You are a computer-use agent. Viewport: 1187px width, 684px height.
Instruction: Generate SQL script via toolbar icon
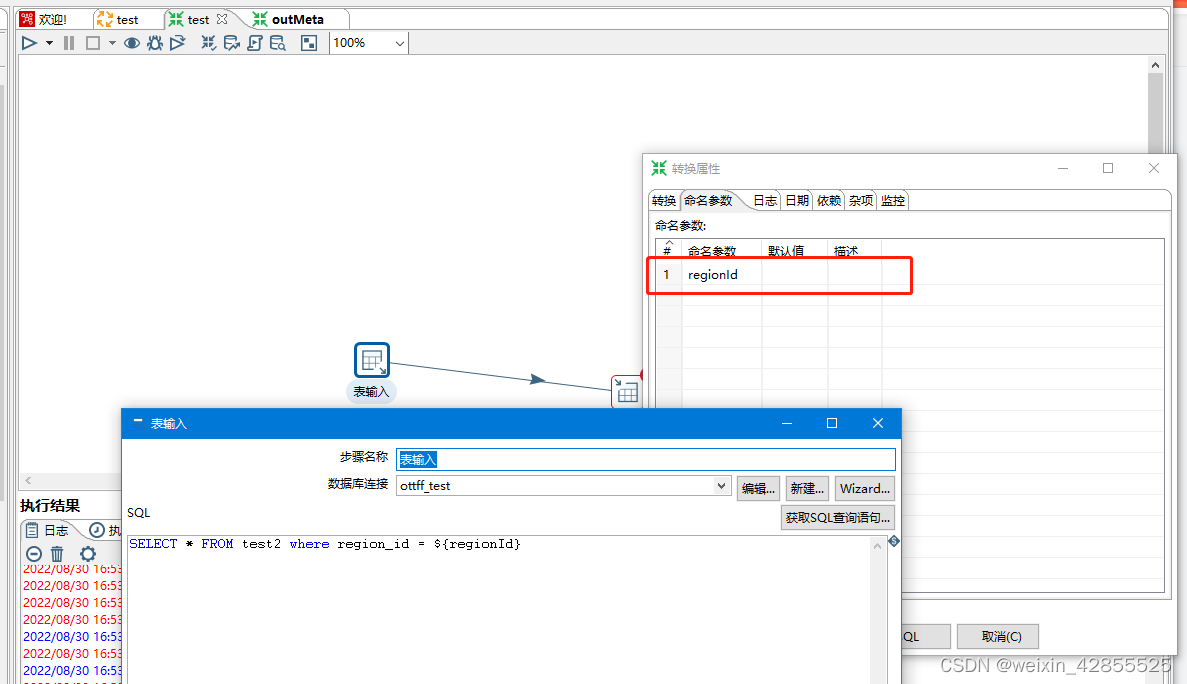point(254,42)
